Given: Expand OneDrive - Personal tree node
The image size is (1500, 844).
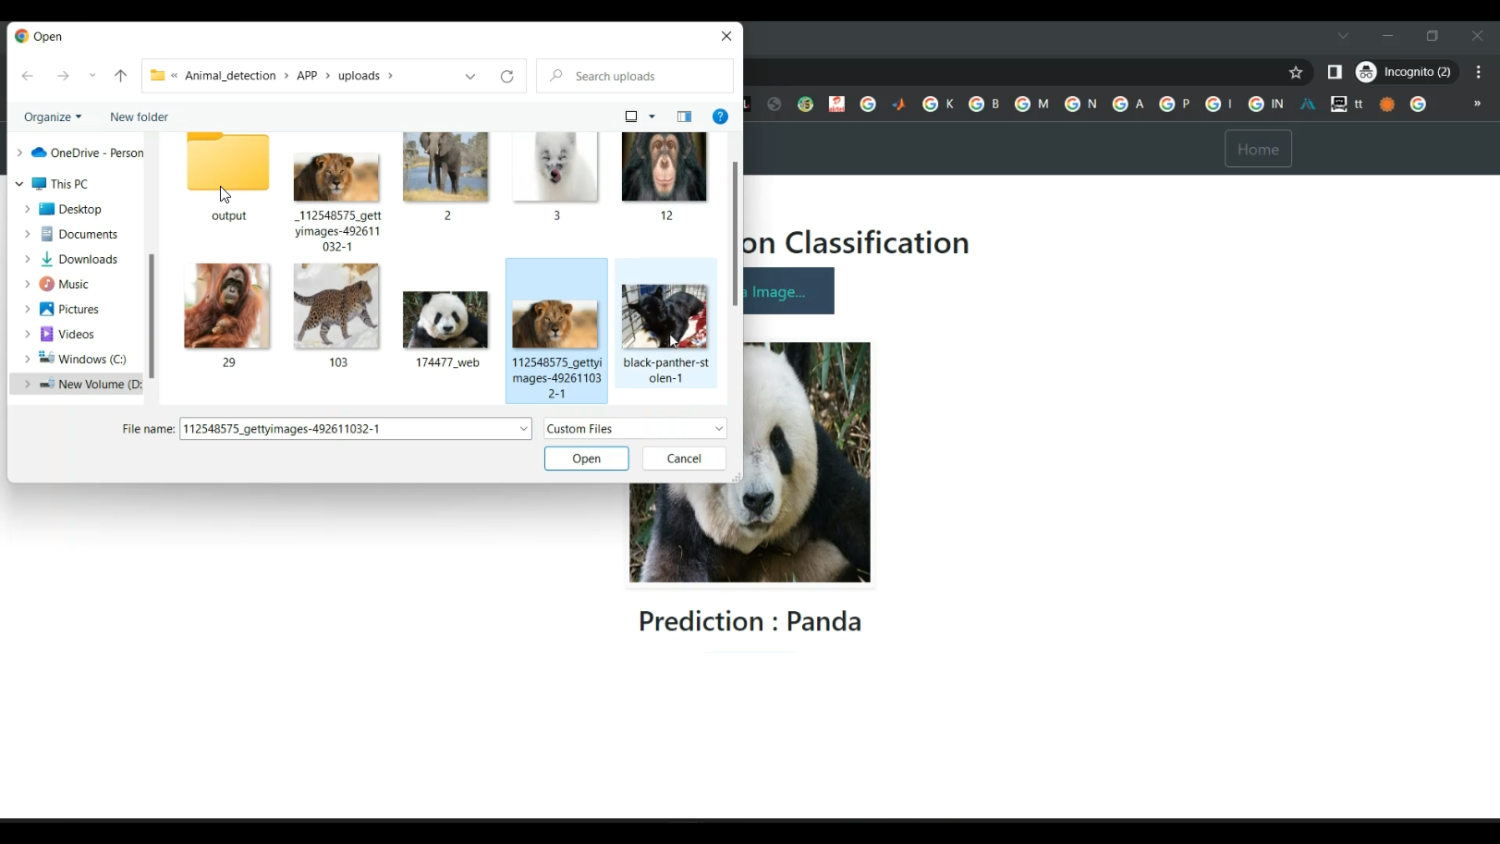Looking at the screenshot, I should point(19,153).
